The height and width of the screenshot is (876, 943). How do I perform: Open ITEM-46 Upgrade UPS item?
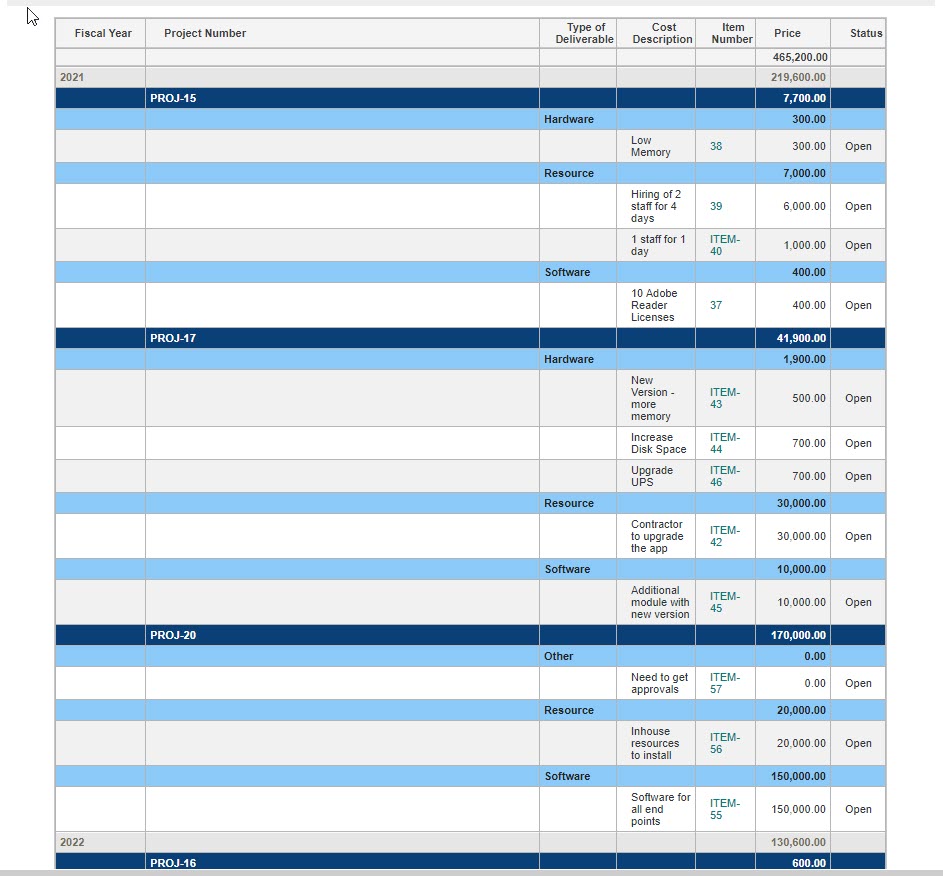pos(725,476)
